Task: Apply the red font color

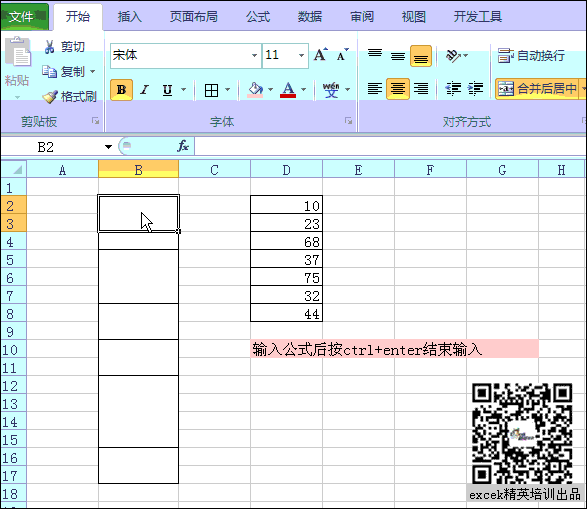Action: tap(288, 90)
